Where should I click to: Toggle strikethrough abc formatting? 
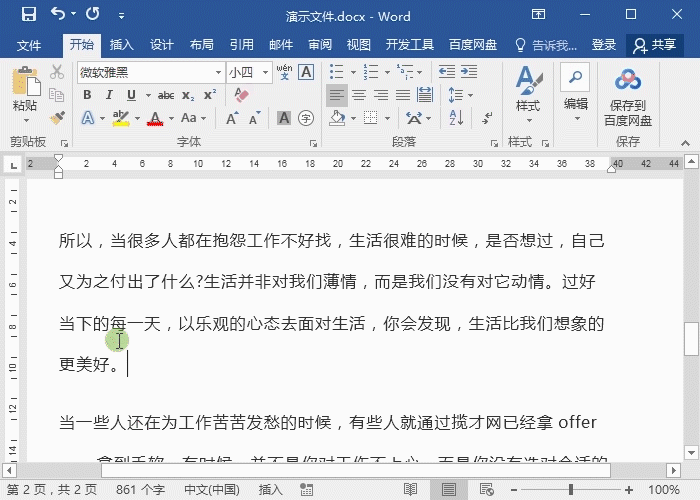166,95
